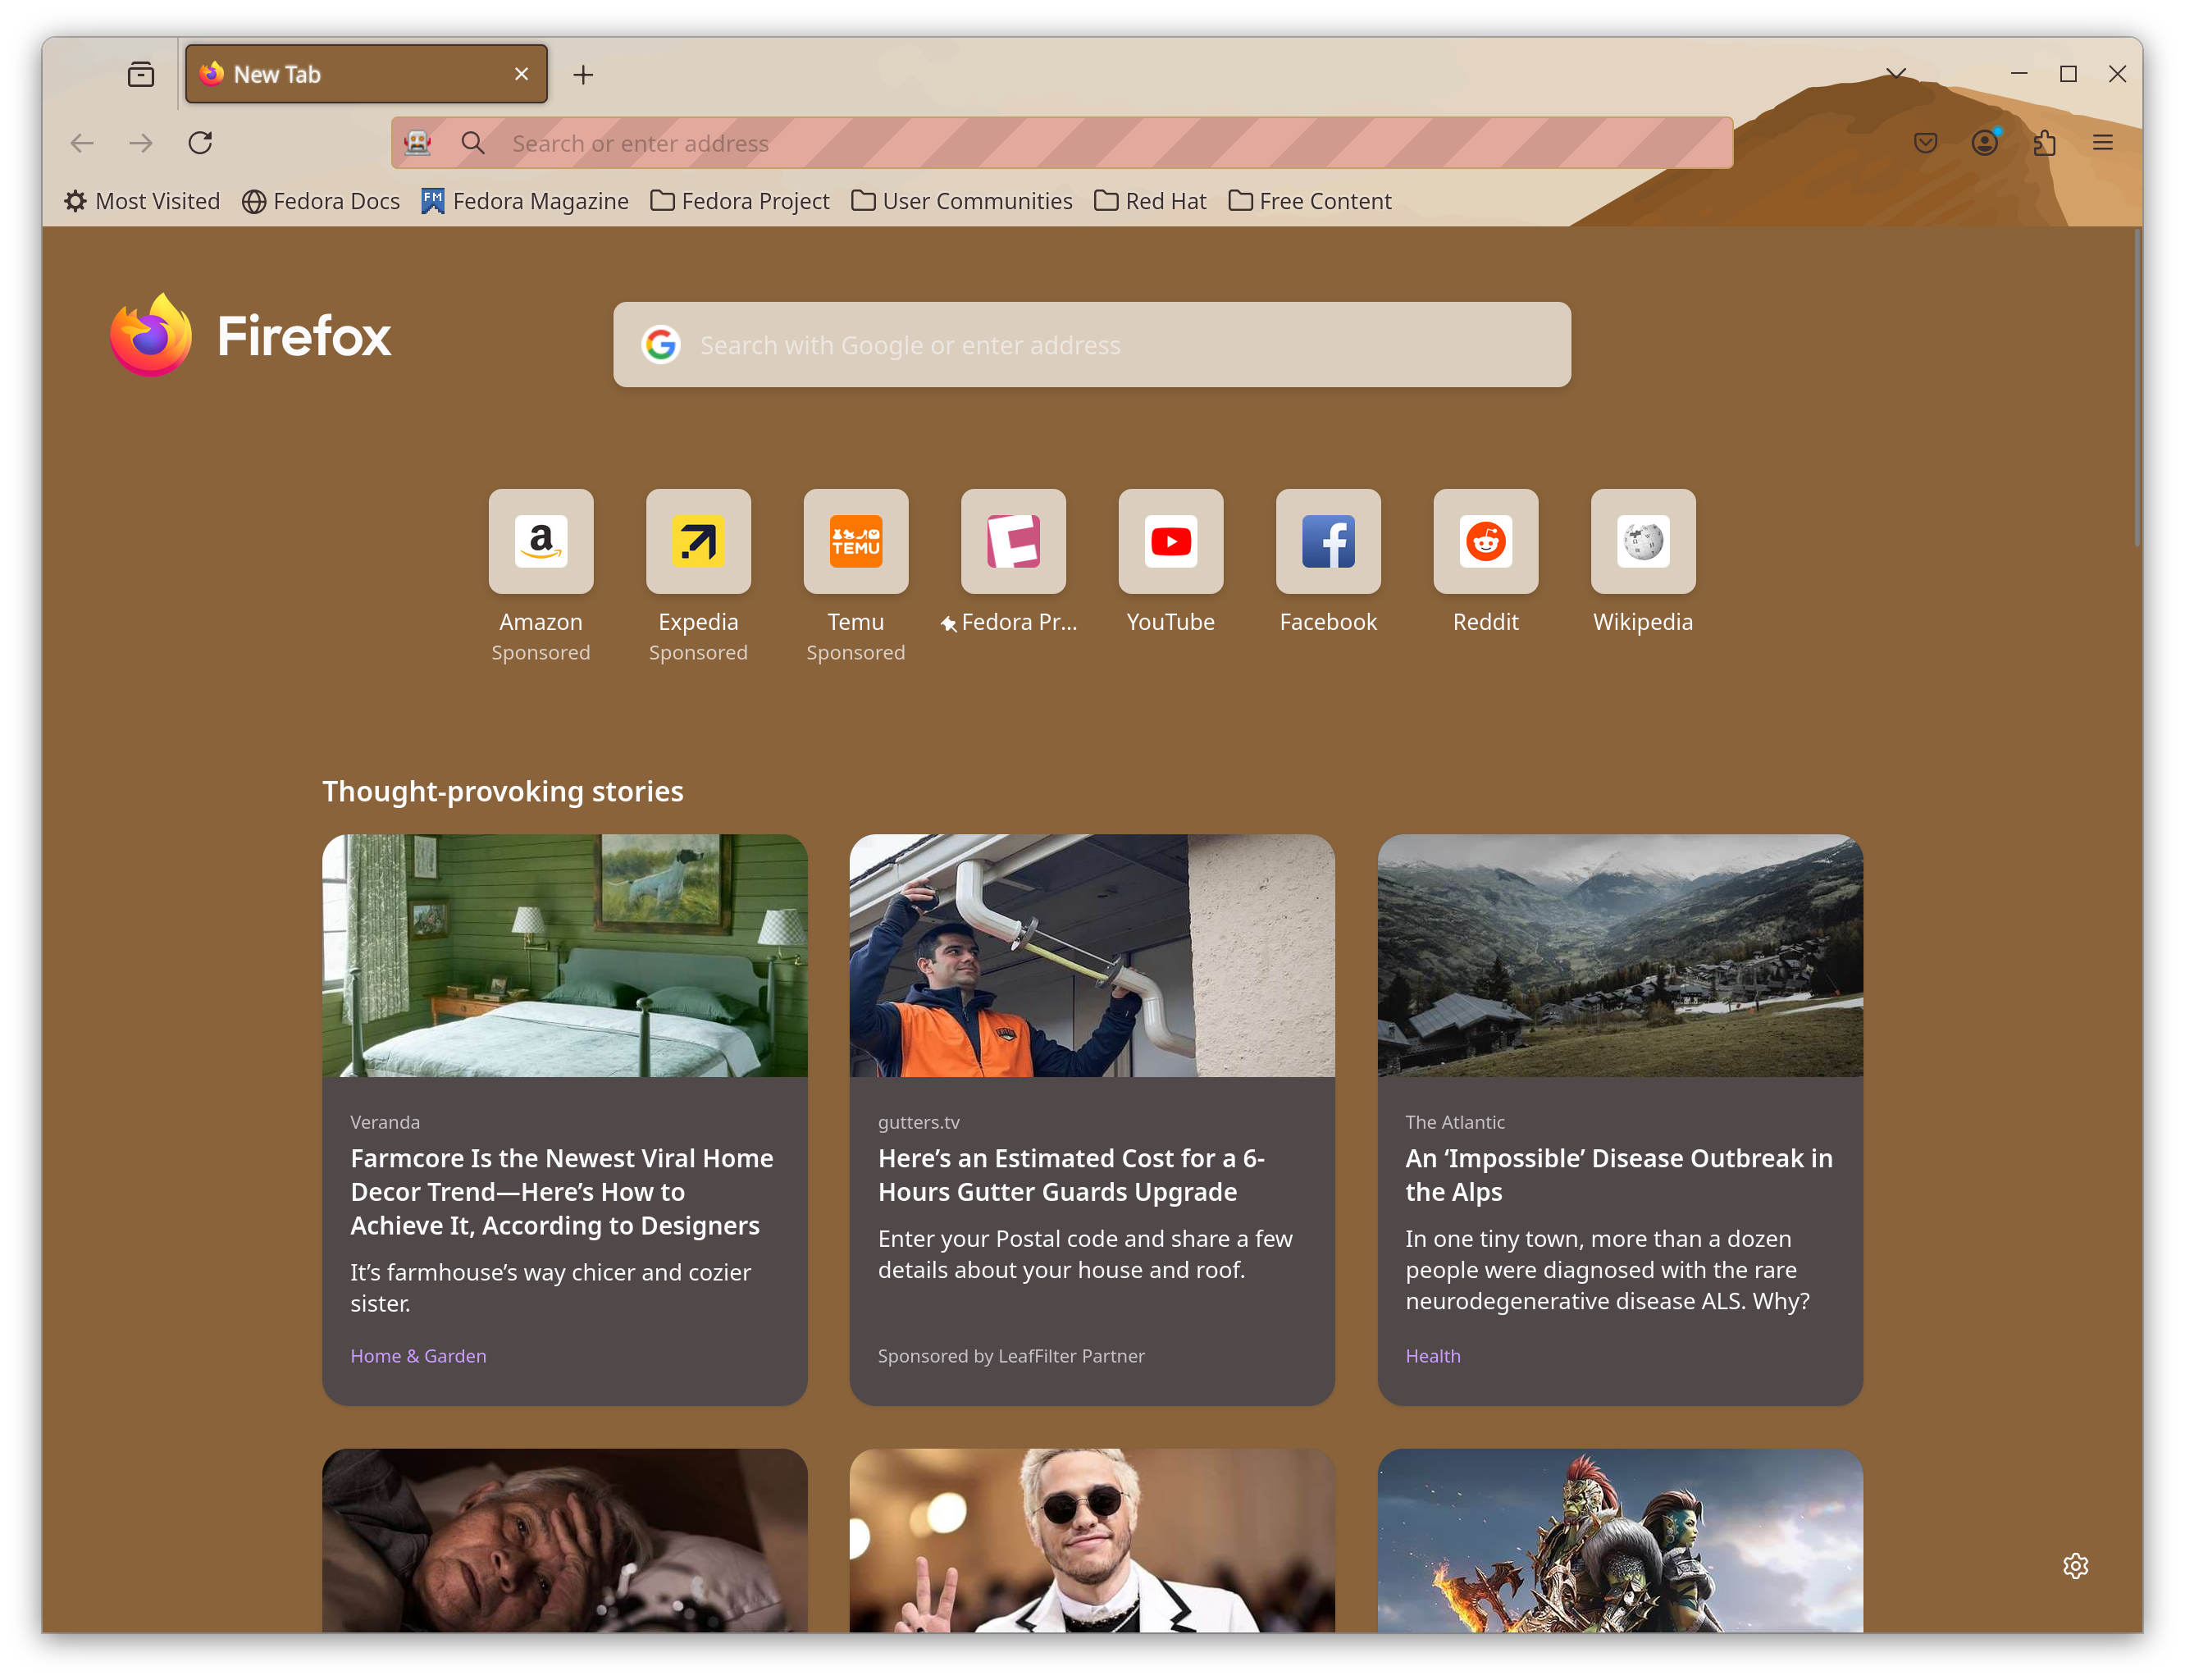Click the Google icon in the page search box

coord(660,345)
